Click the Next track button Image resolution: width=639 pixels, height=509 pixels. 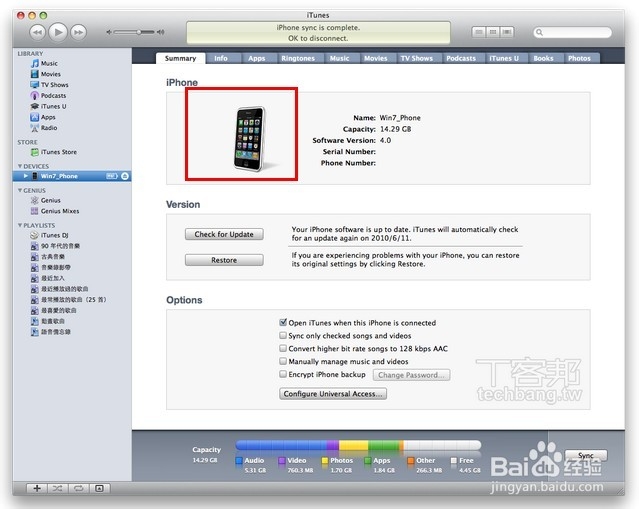click(x=78, y=32)
